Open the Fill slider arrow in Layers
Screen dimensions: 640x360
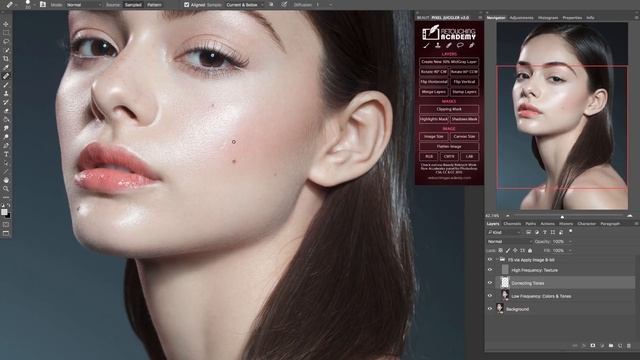tap(570, 250)
